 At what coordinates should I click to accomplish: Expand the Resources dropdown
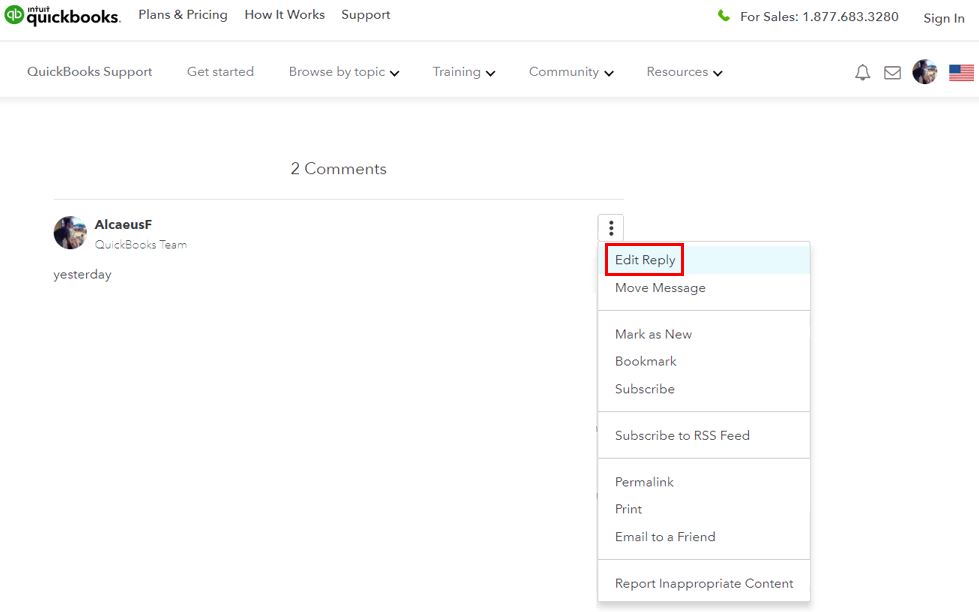684,72
